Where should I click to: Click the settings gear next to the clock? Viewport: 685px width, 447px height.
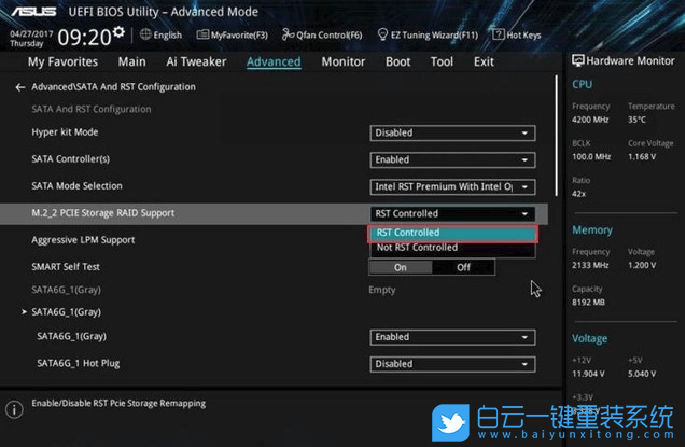click(119, 32)
